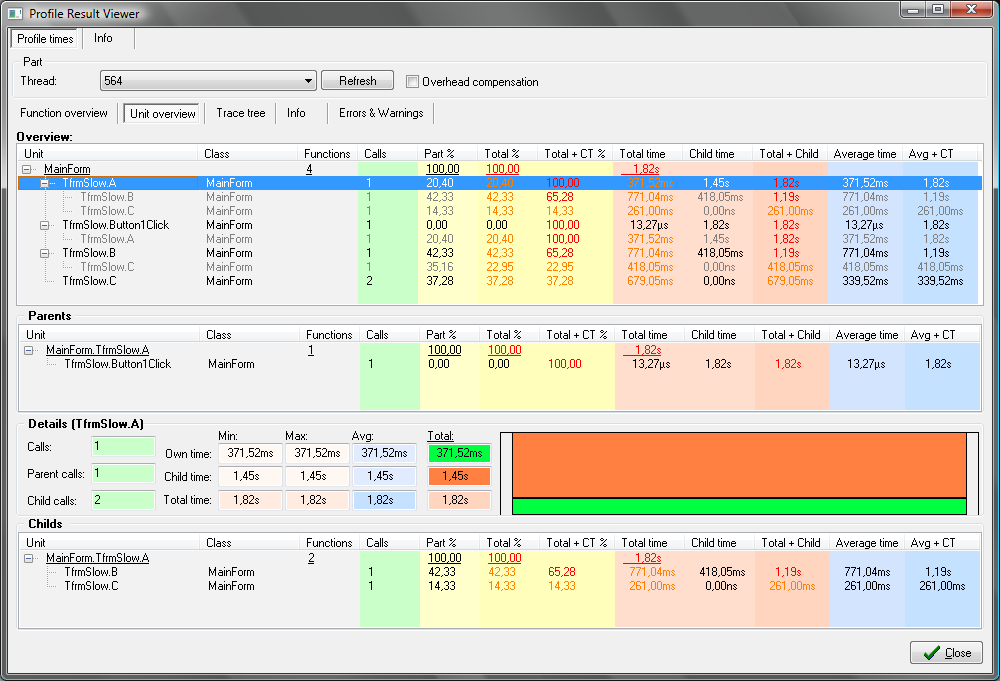The height and width of the screenshot is (681, 1000).
Task: Click the orange child time bar in chart
Action: coord(739,465)
